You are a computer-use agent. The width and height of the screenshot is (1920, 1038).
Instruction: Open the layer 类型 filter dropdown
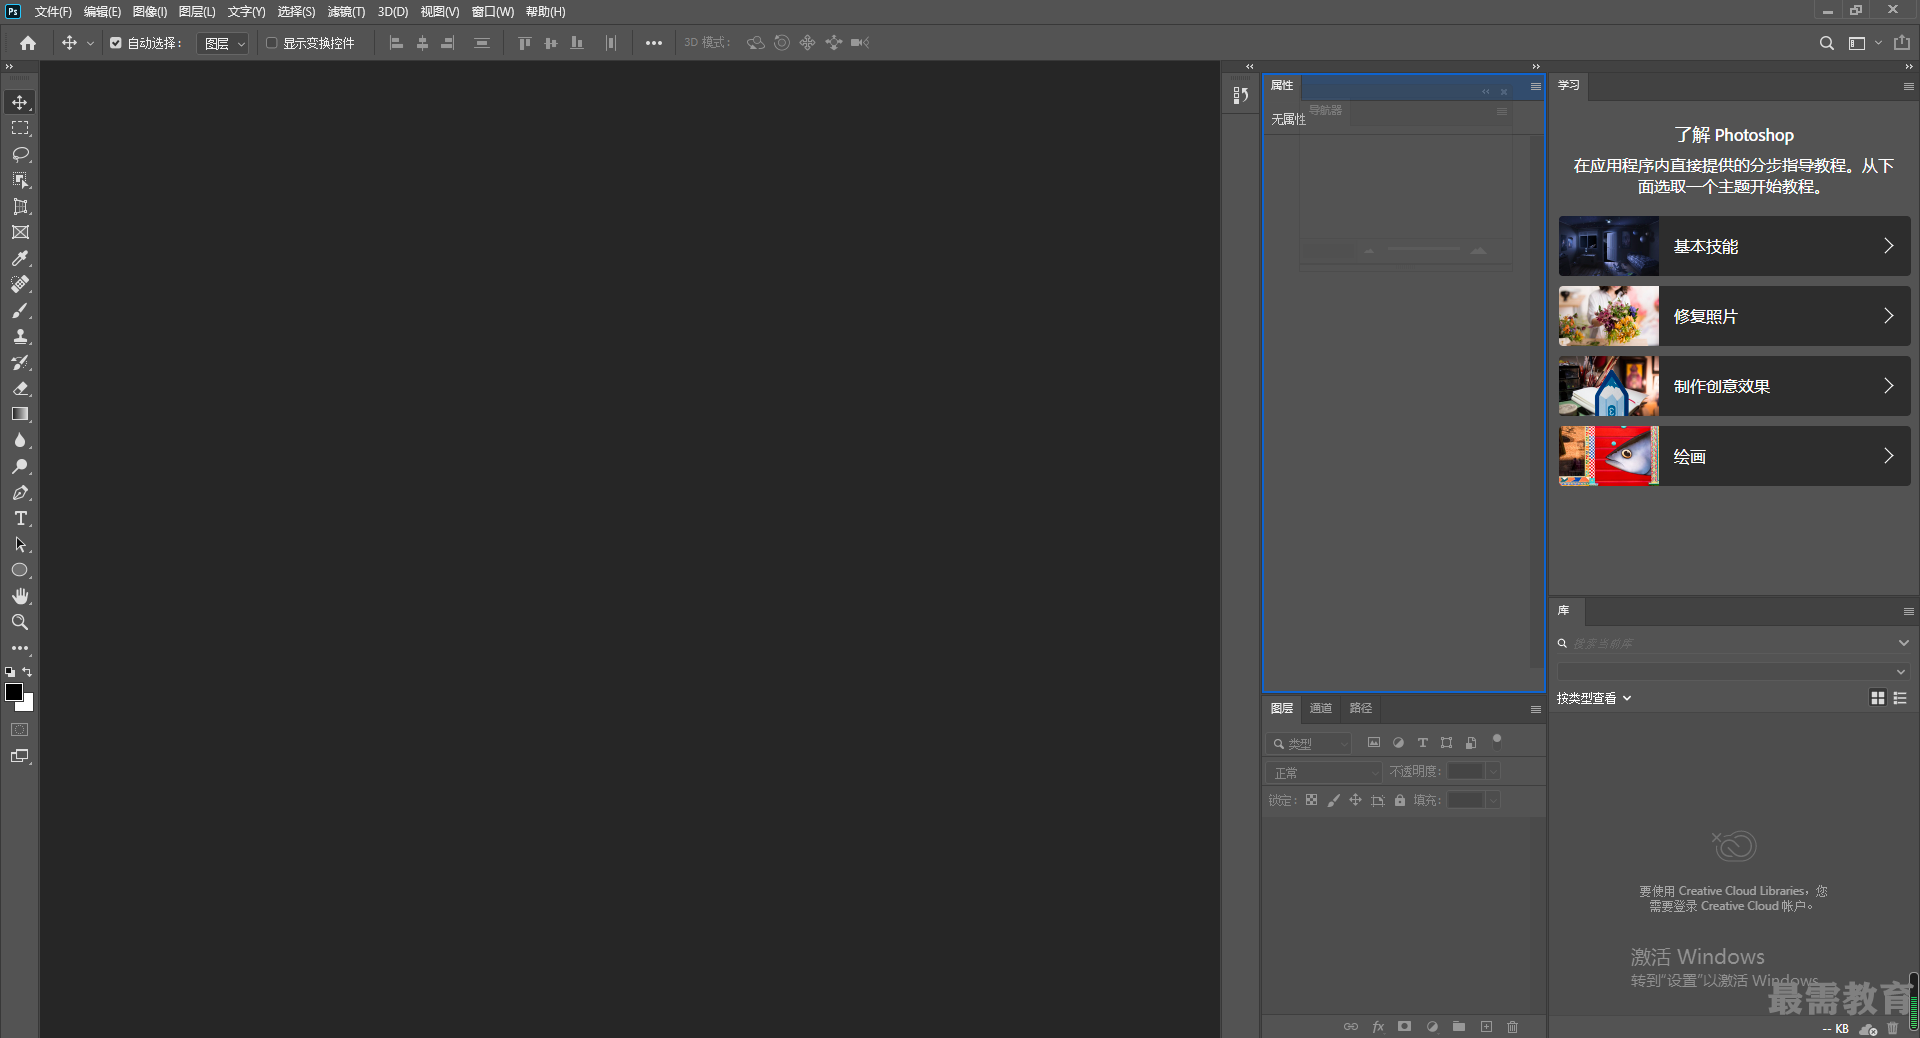click(1309, 744)
